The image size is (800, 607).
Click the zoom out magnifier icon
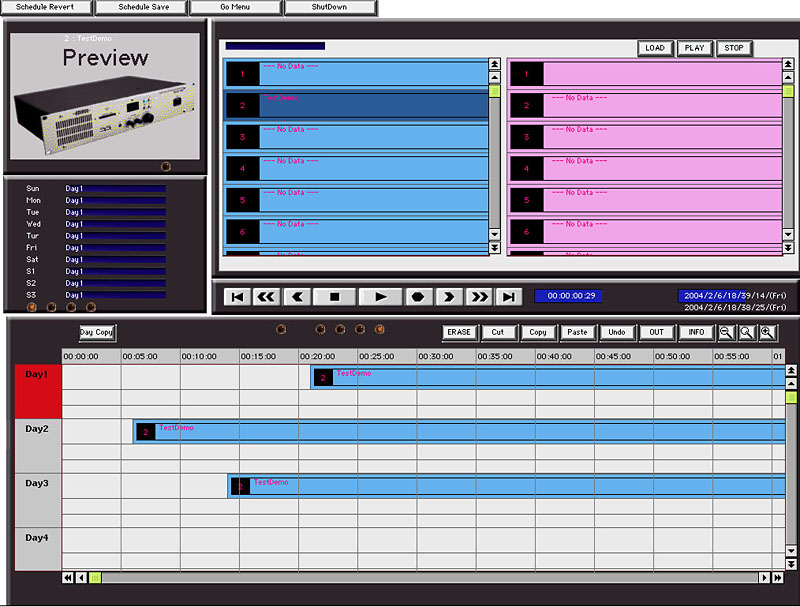[726, 332]
